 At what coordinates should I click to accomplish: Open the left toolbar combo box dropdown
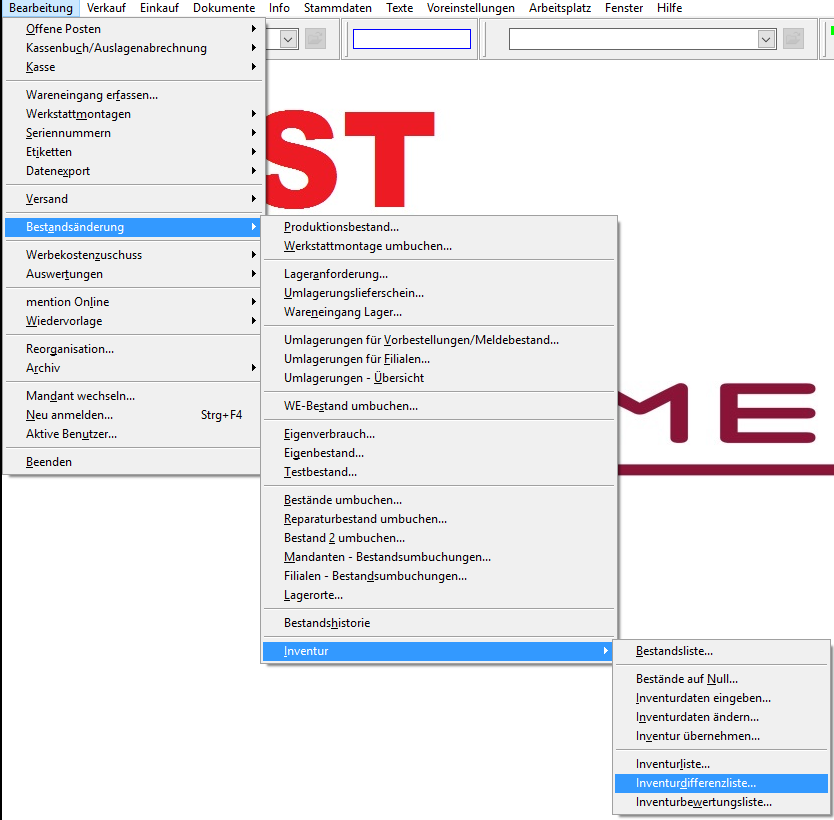[287, 39]
